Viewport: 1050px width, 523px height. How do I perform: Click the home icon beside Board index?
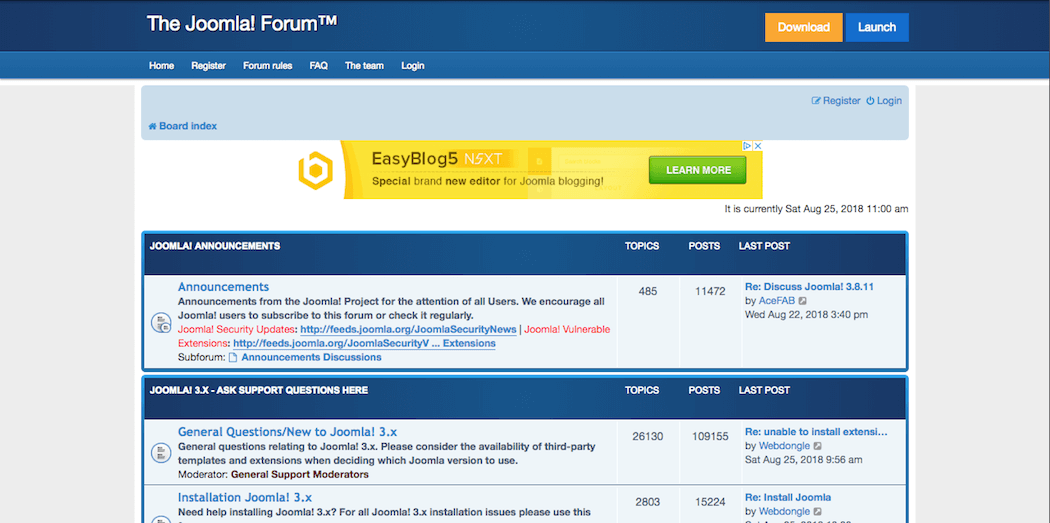click(153, 126)
